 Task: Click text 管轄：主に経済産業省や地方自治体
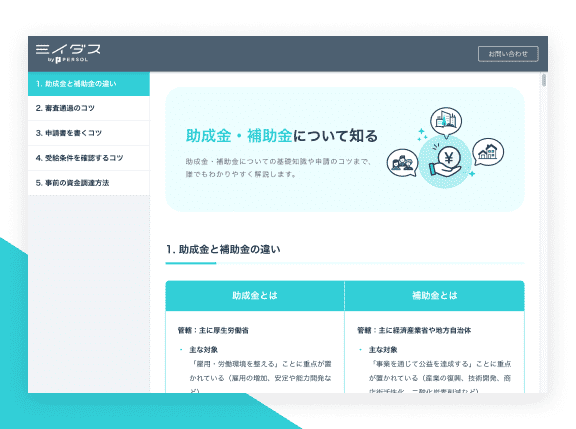click(414, 331)
